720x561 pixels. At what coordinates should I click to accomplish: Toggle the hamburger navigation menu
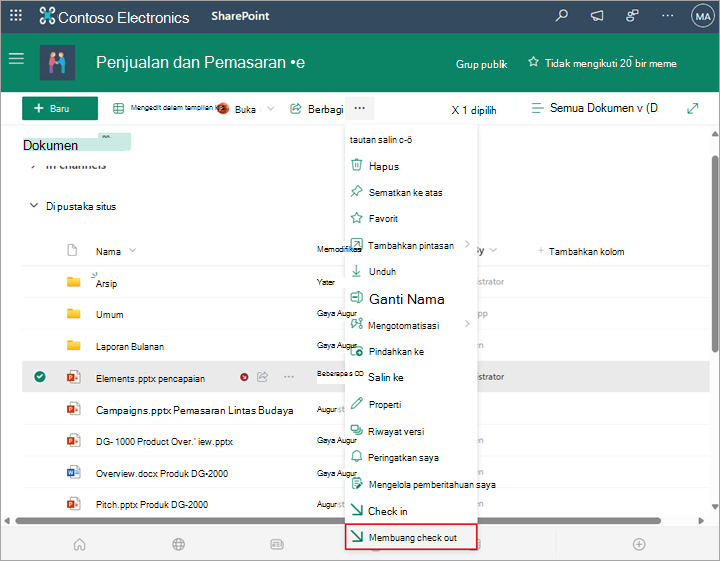tap(16, 58)
